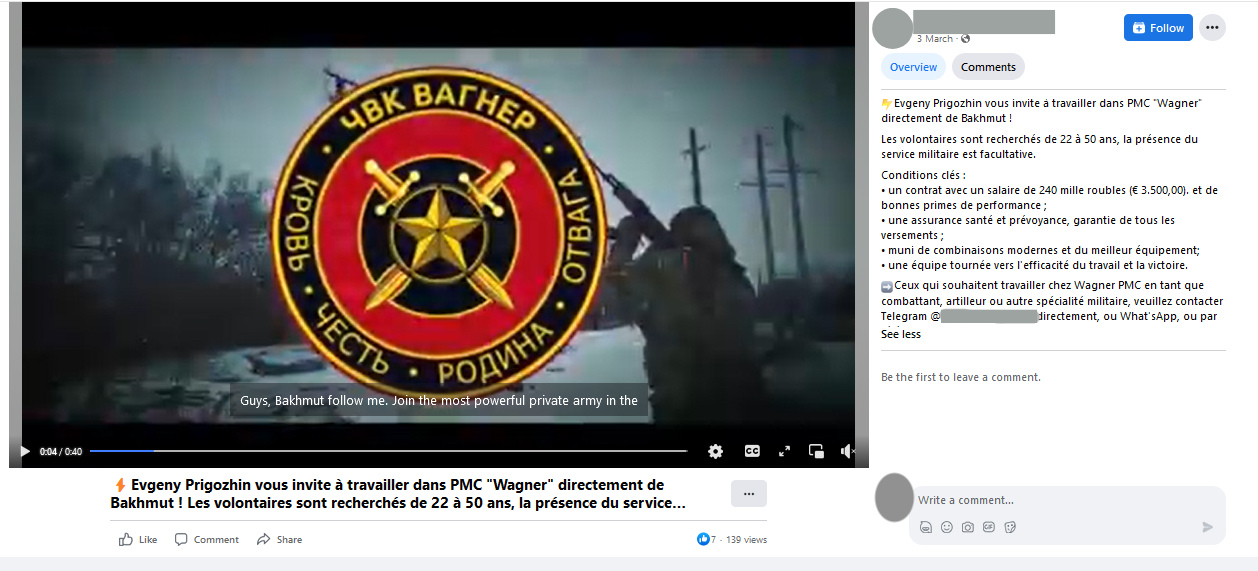Collapse description with See less
Screen dimensions: 1258x571
900,334
